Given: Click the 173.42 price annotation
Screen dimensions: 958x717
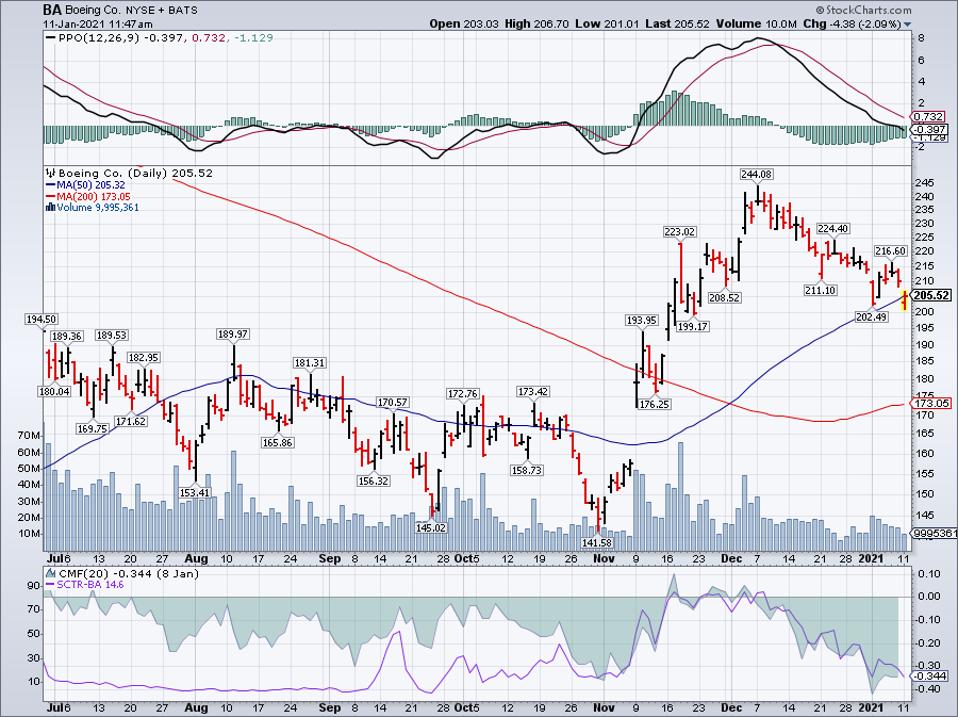Looking at the screenshot, I should [533, 391].
